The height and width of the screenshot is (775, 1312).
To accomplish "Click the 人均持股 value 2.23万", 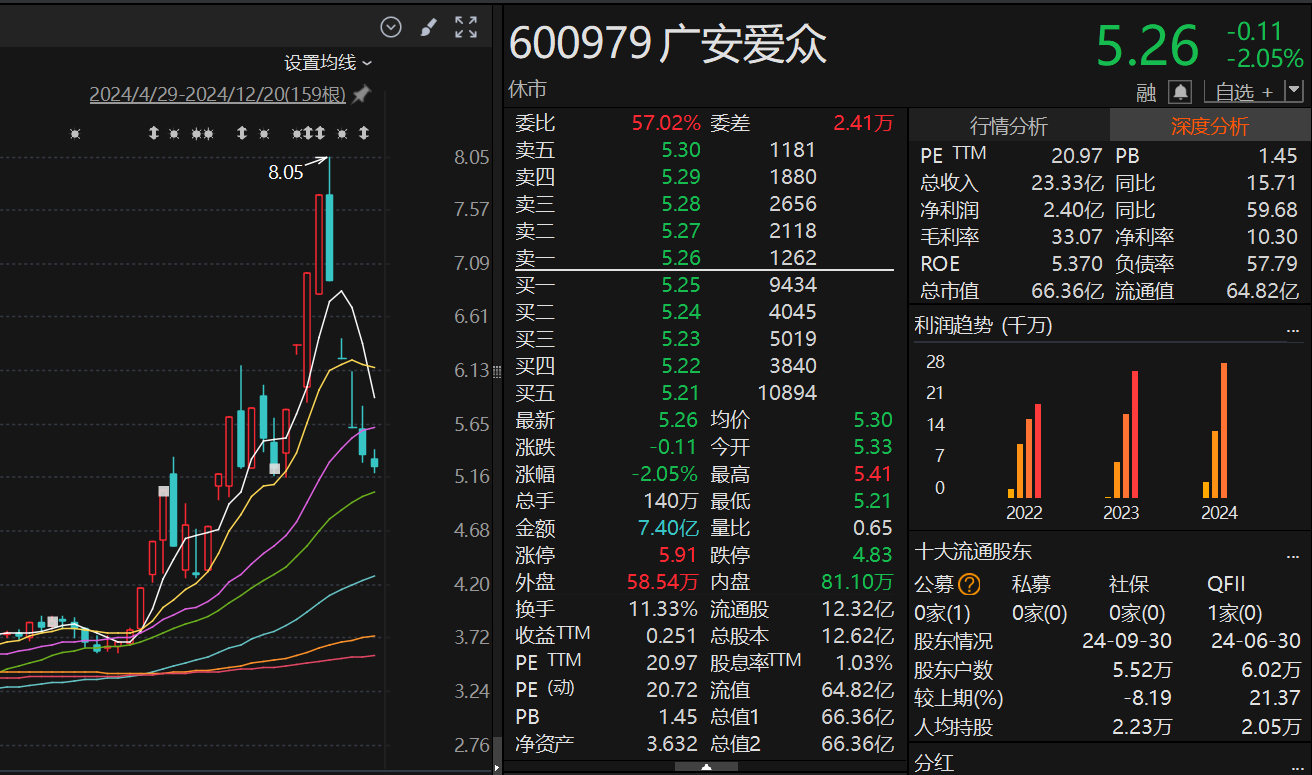I will tap(1142, 727).
